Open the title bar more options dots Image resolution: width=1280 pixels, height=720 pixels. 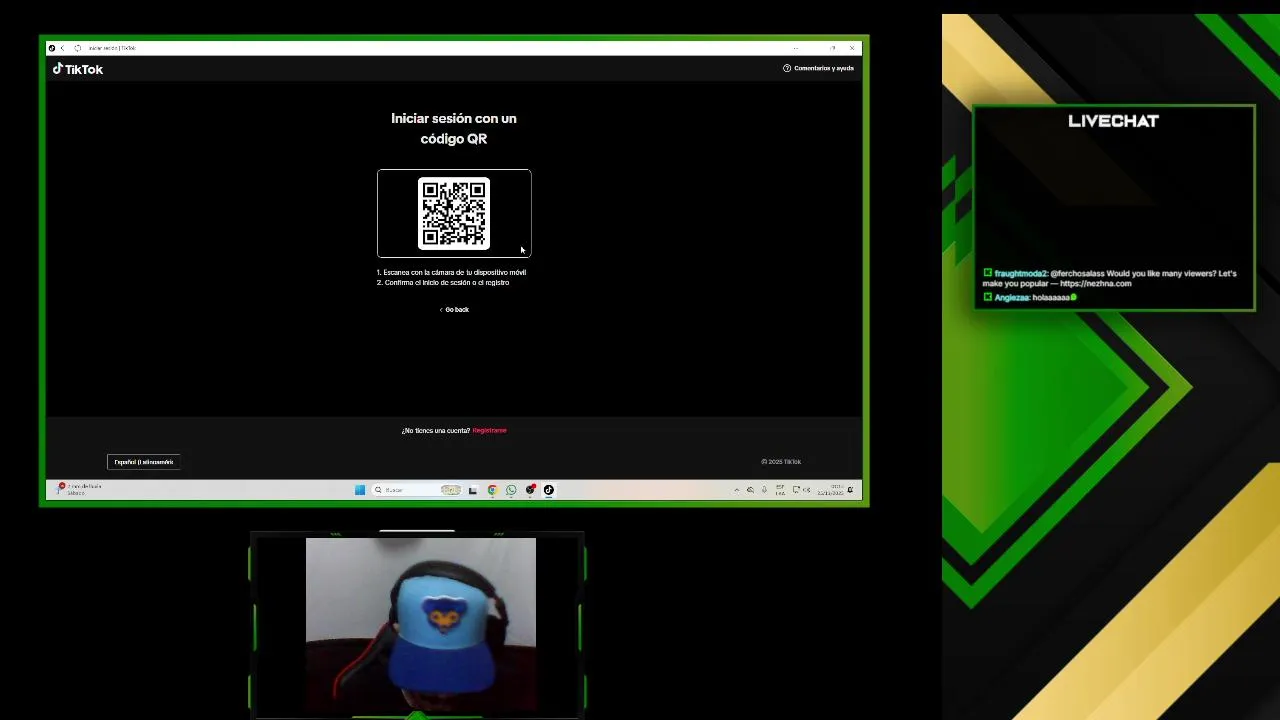coord(796,48)
